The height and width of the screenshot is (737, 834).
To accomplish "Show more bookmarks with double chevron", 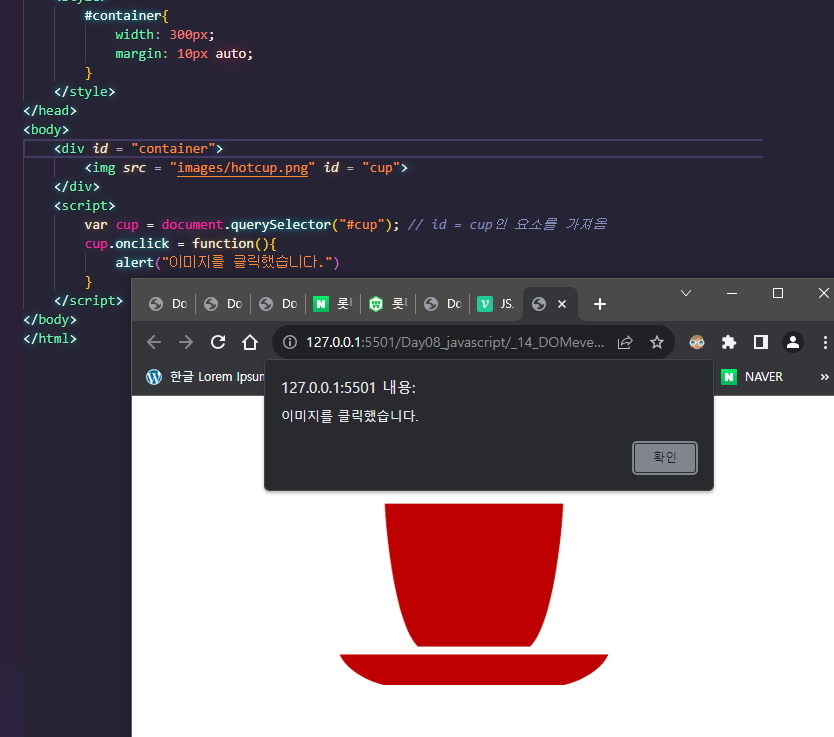I will [824, 376].
